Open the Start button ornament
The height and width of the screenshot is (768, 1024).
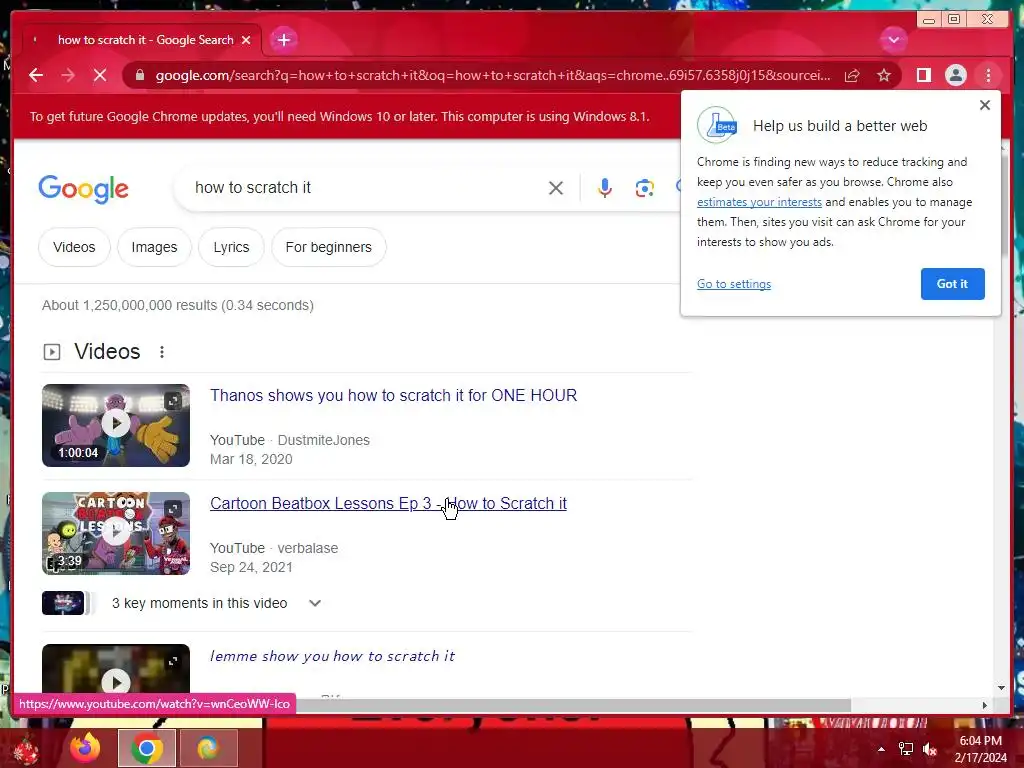tap(25, 750)
